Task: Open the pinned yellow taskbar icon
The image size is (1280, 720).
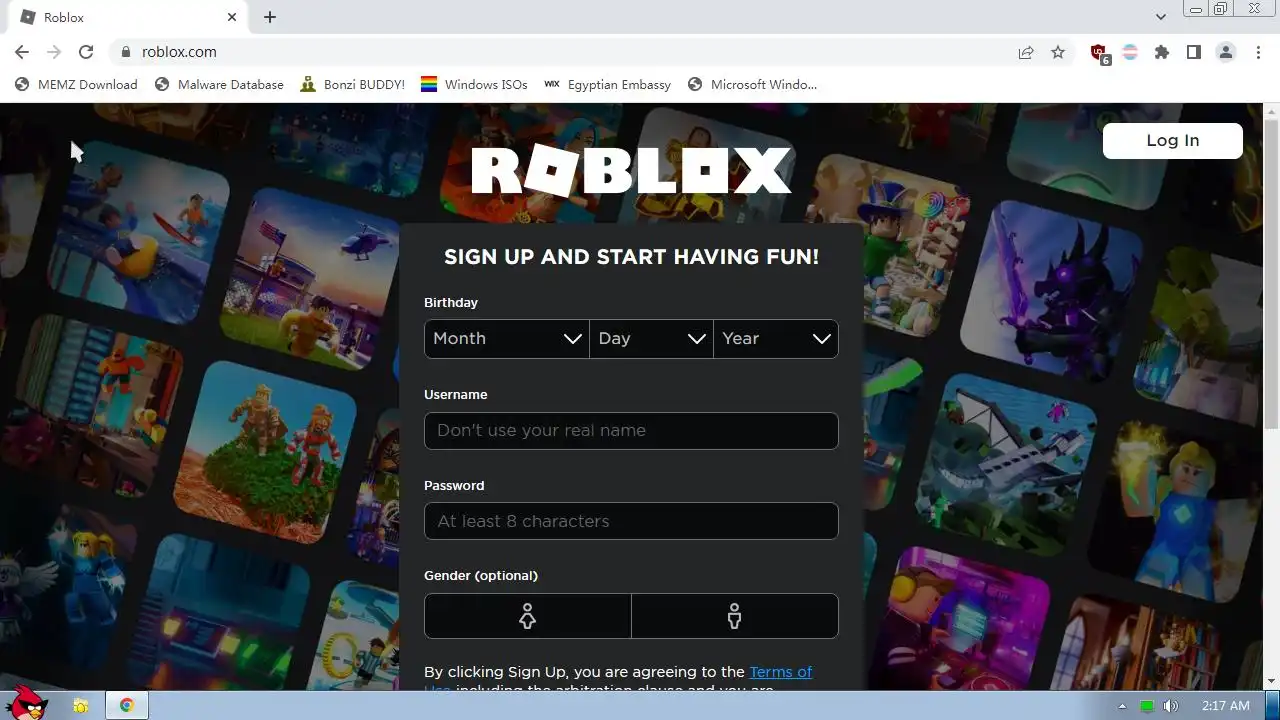Action: pos(81,706)
